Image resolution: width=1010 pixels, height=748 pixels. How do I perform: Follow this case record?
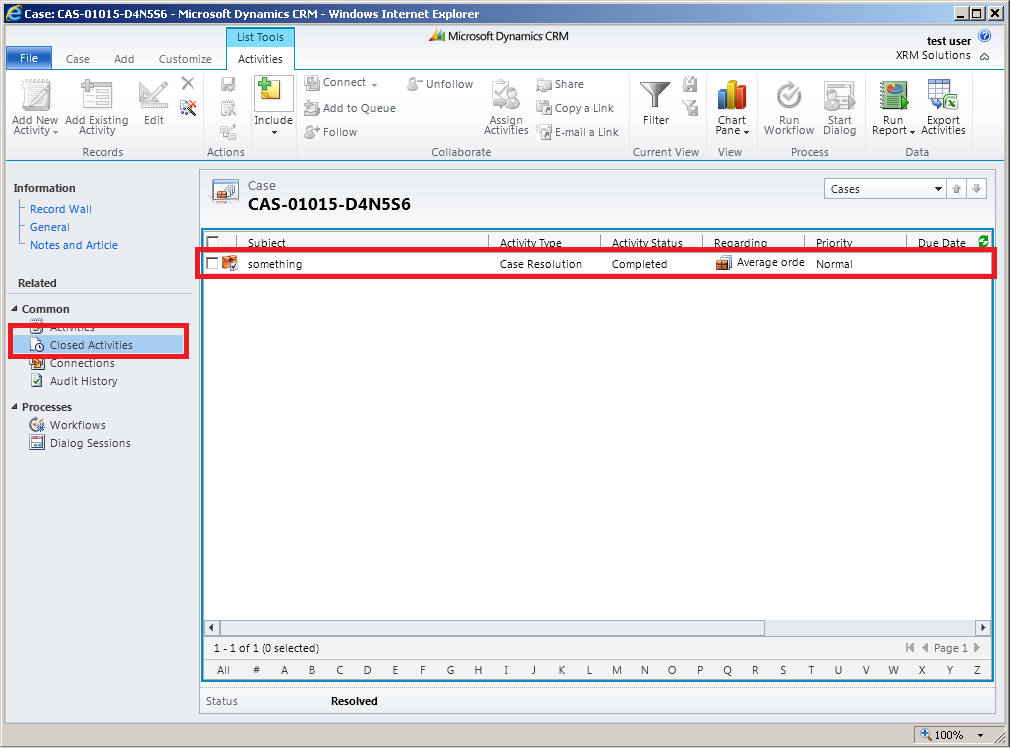[330, 131]
